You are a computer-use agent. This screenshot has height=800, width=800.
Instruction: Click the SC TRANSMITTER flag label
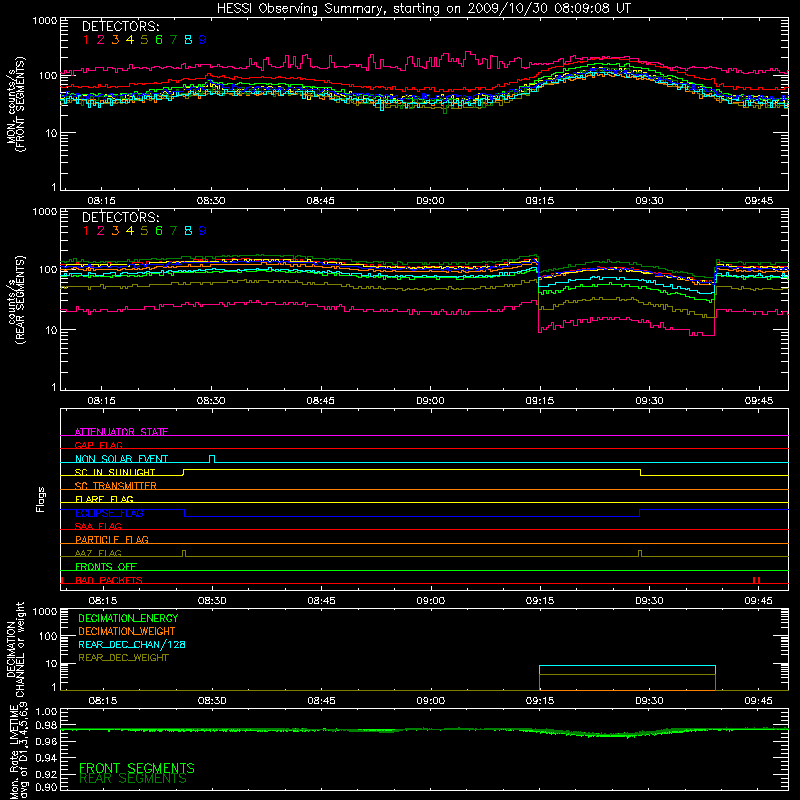pos(116,486)
